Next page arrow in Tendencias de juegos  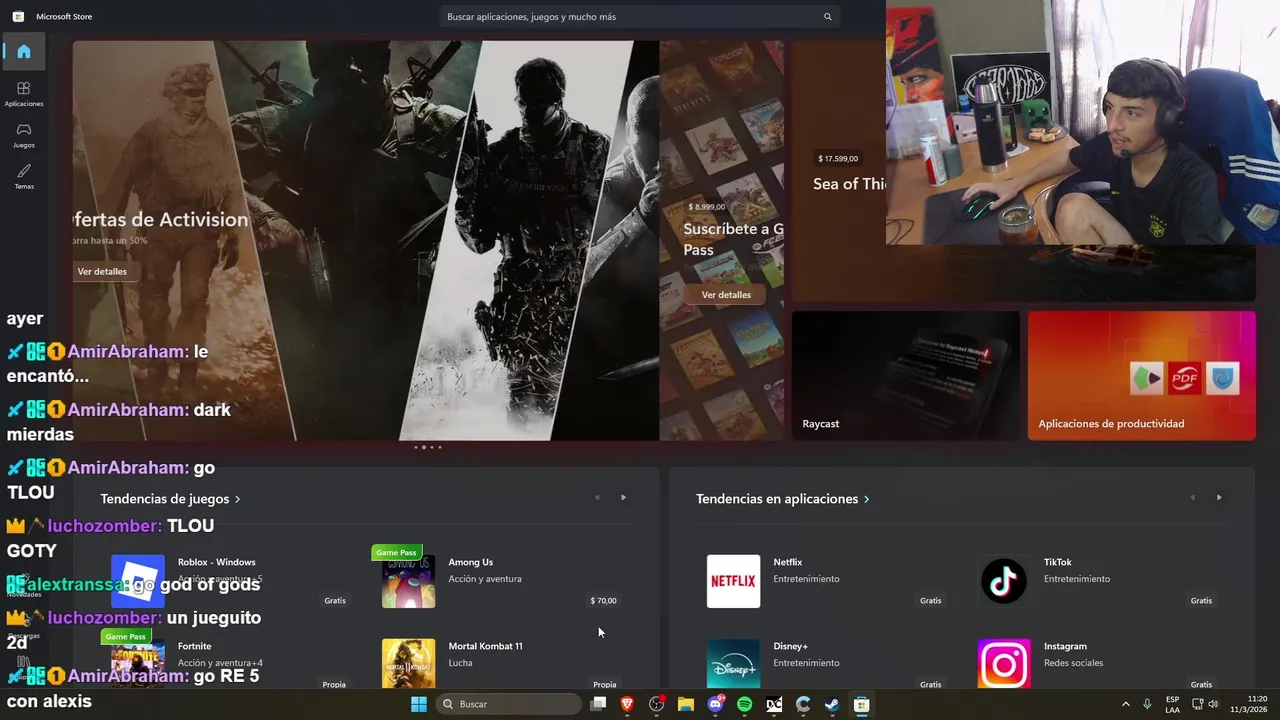[x=623, y=497]
